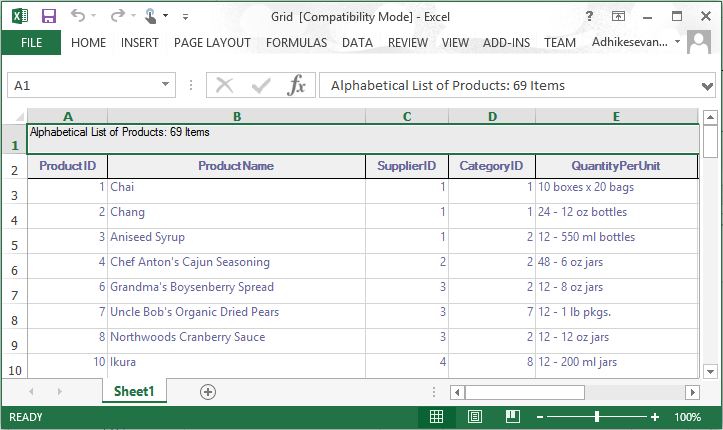723x430 pixels.
Task: Switch to the HOME ribbon tab
Action: 89,42
